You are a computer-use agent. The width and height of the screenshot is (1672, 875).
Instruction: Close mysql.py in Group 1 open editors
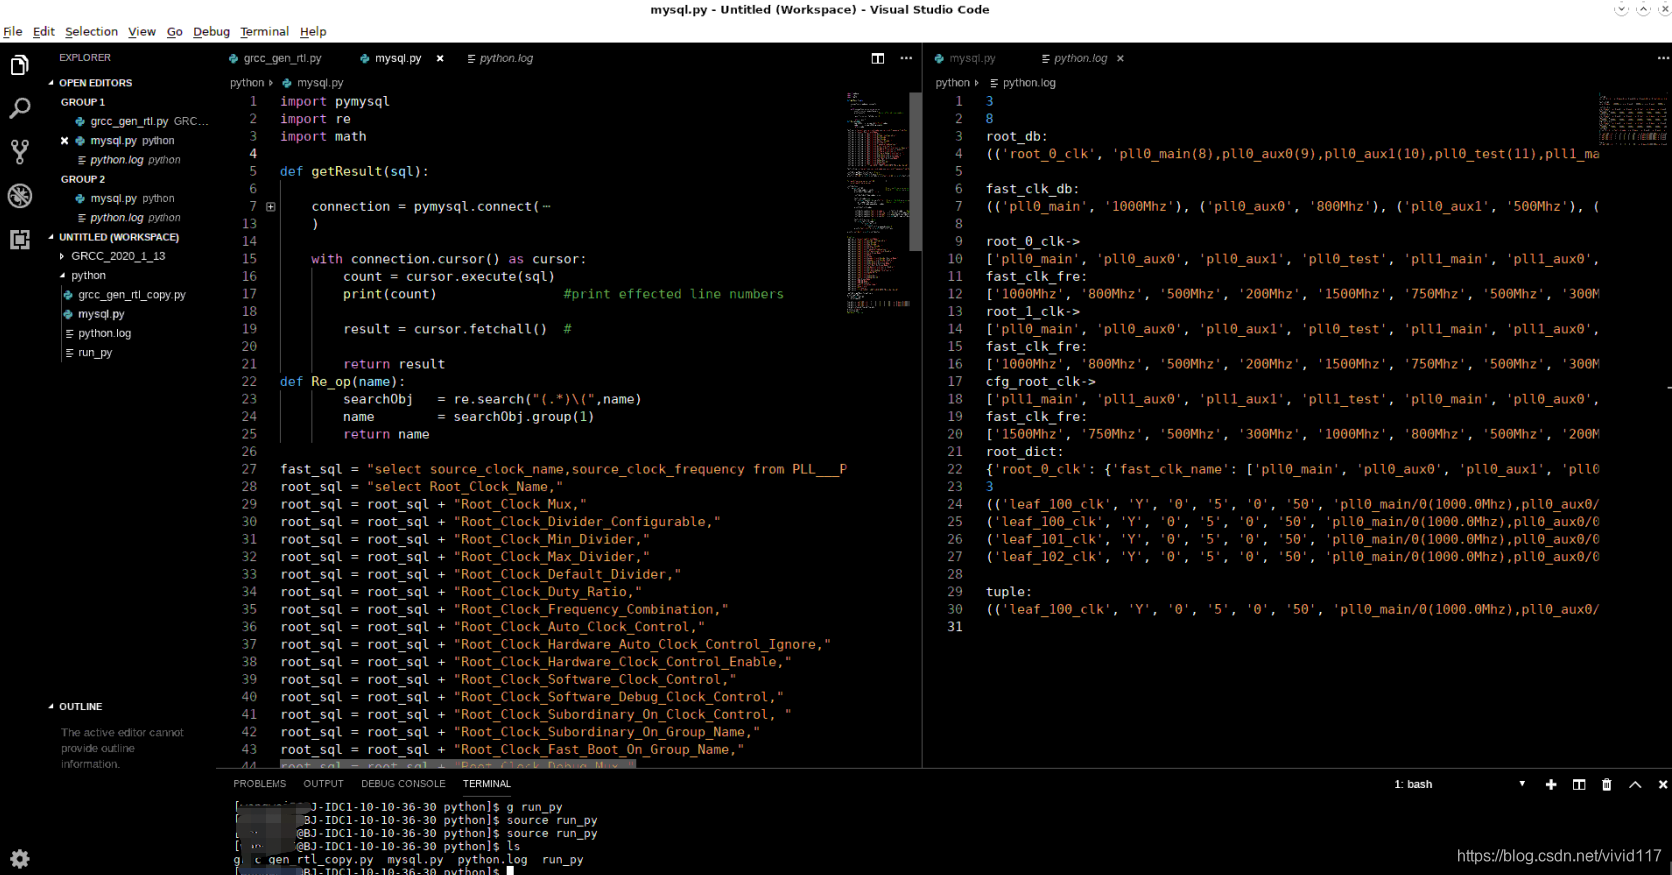pos(65,141)
